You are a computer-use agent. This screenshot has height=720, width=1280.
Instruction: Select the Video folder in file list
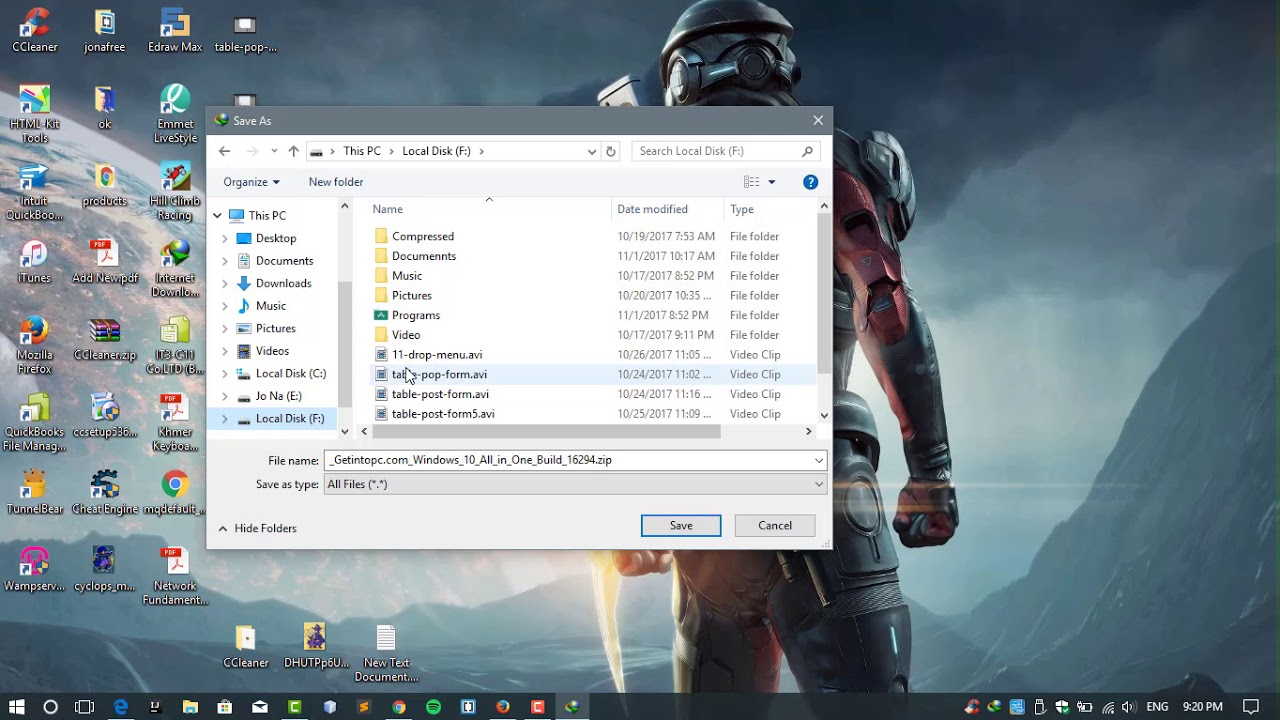click(x=406, y=335)
